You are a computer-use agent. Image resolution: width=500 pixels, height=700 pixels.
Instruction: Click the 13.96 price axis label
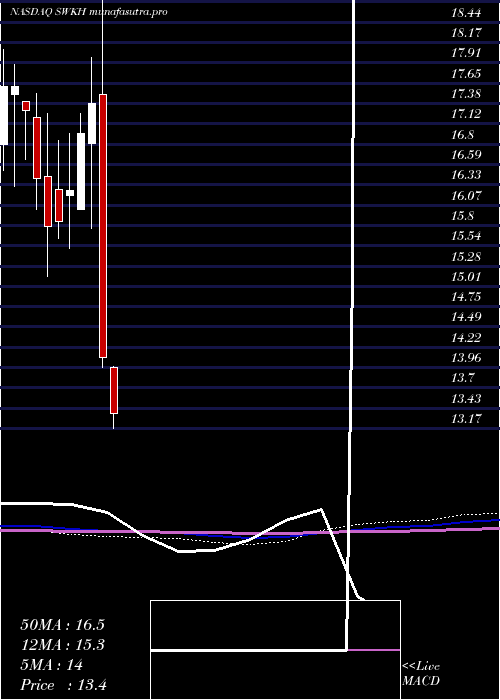pyautogui.click(x=466, y=358)
